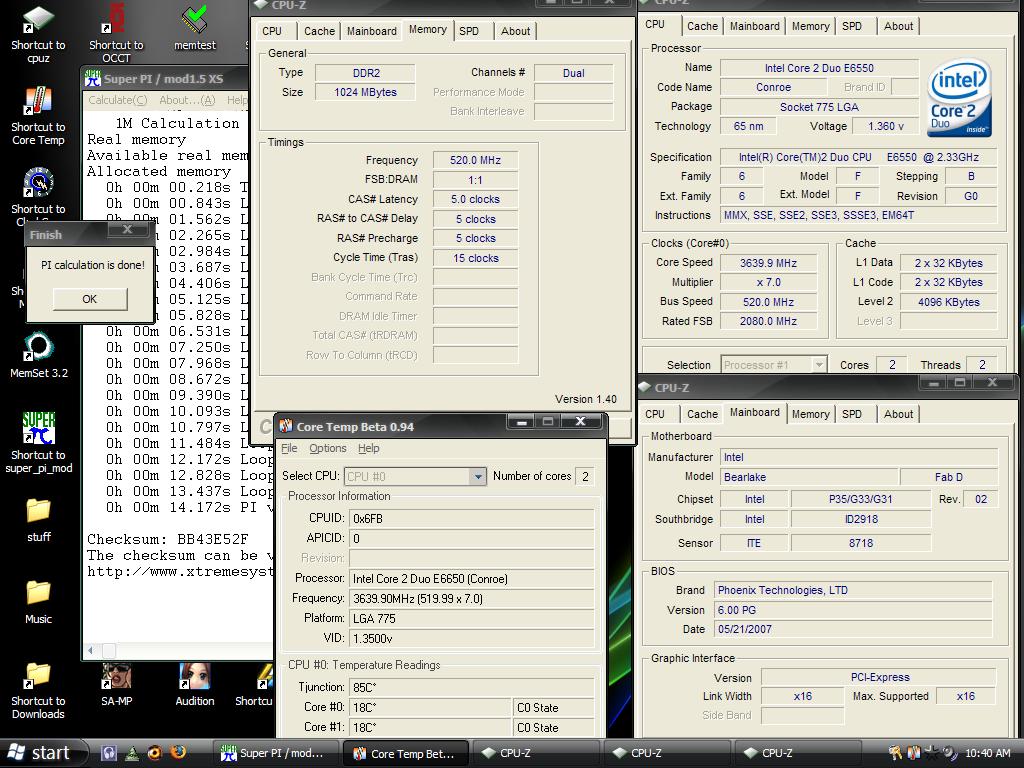Image resolution: width=1024 pixels, height=768 pixels.
Task: Open About tab in Mainboard CPU-Z window
Action: click(x=898, y=414)
